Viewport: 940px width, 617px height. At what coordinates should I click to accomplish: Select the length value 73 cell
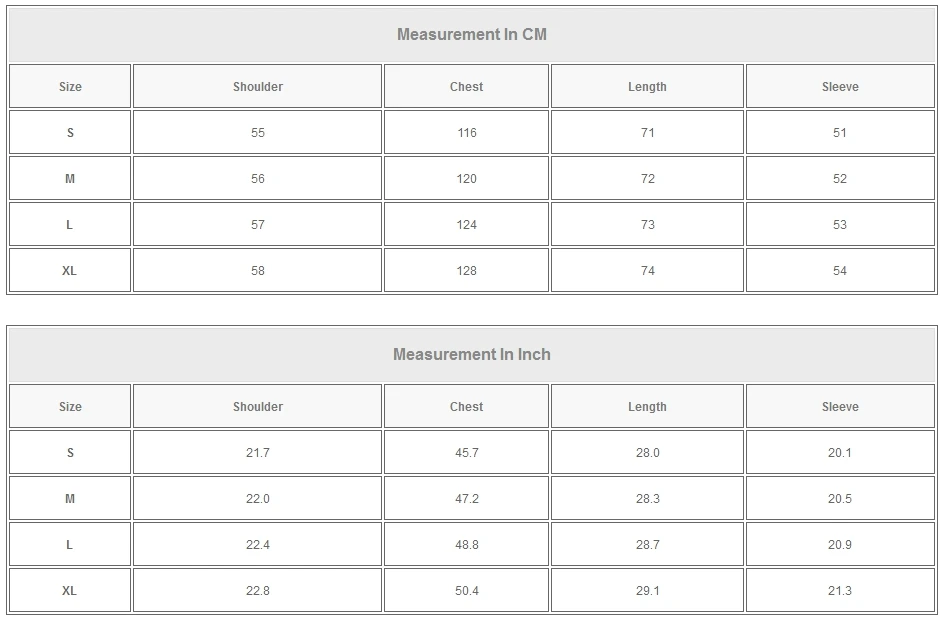click(x=647, y=225)
